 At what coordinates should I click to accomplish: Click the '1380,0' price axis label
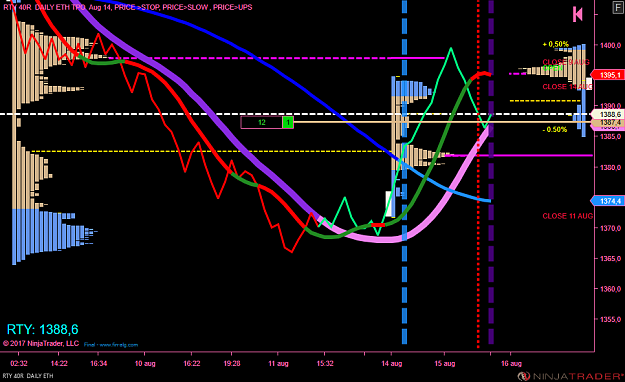click(611, 167)
